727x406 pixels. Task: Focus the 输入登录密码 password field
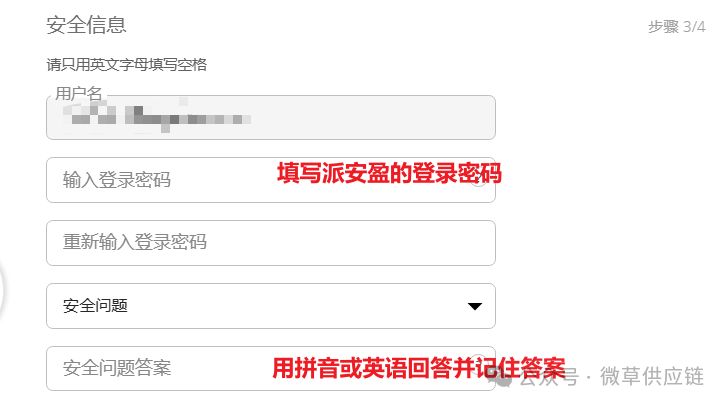pos(271,180)
